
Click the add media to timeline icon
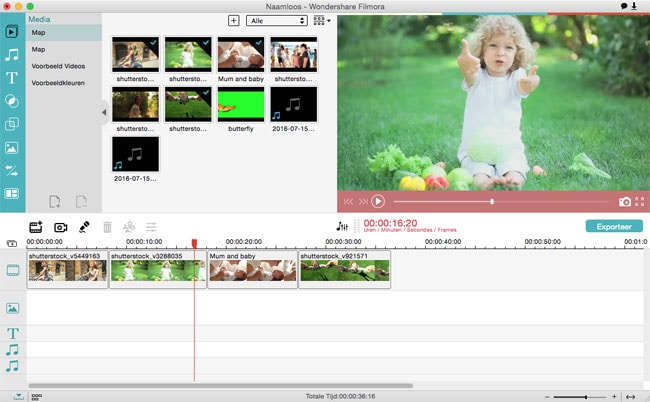tap(36, 227)
